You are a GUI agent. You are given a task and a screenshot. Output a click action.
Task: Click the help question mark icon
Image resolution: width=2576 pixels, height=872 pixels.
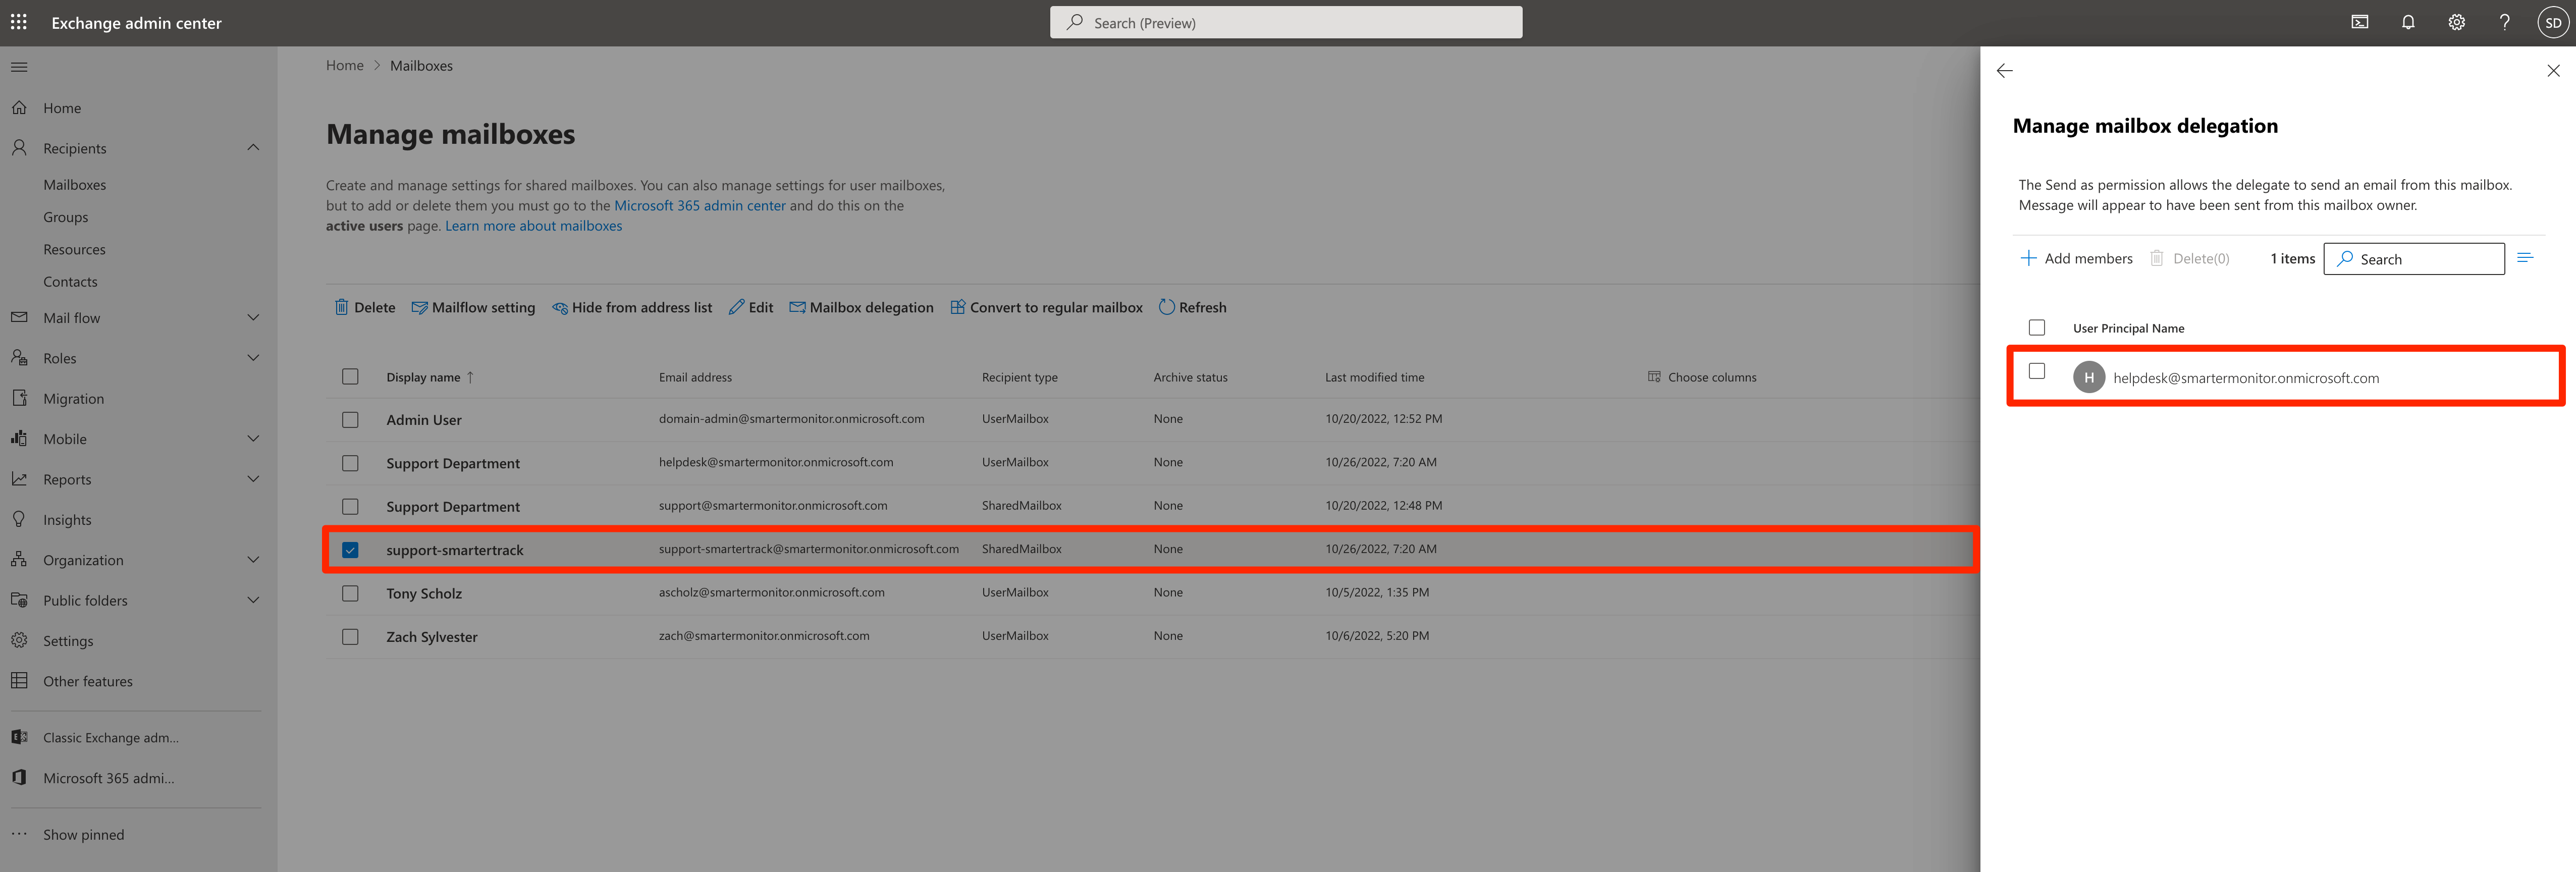(2504, 22)
